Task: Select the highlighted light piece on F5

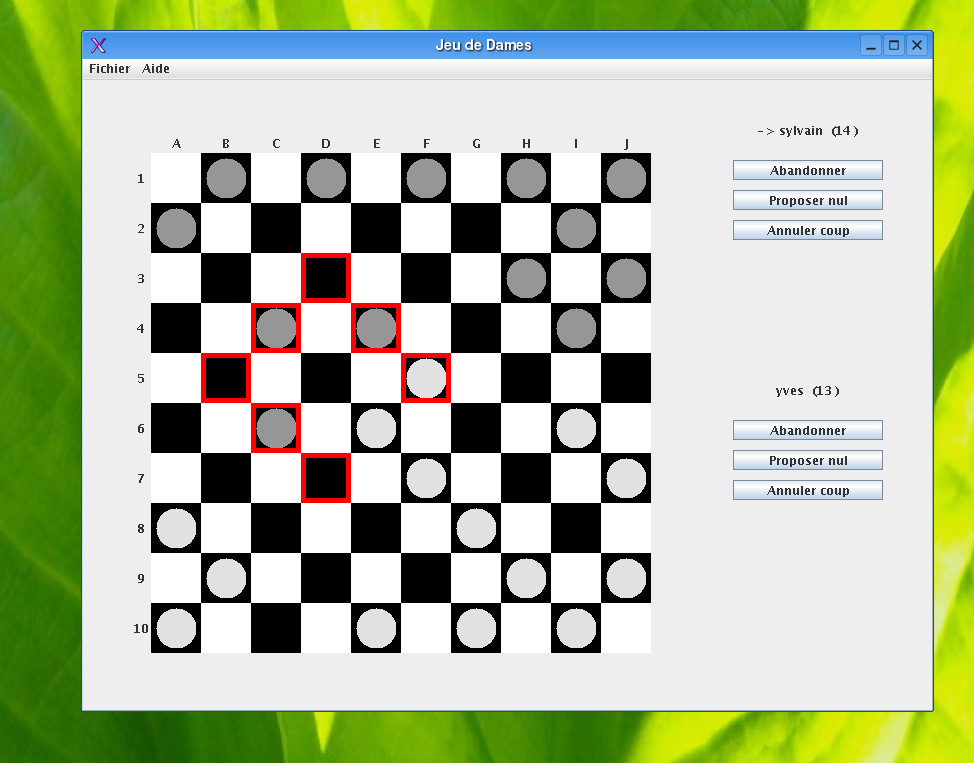Action: [426, 378]
